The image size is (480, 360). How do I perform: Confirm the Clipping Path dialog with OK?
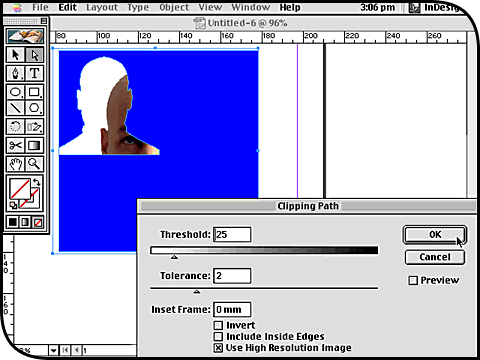pos(435,235)
